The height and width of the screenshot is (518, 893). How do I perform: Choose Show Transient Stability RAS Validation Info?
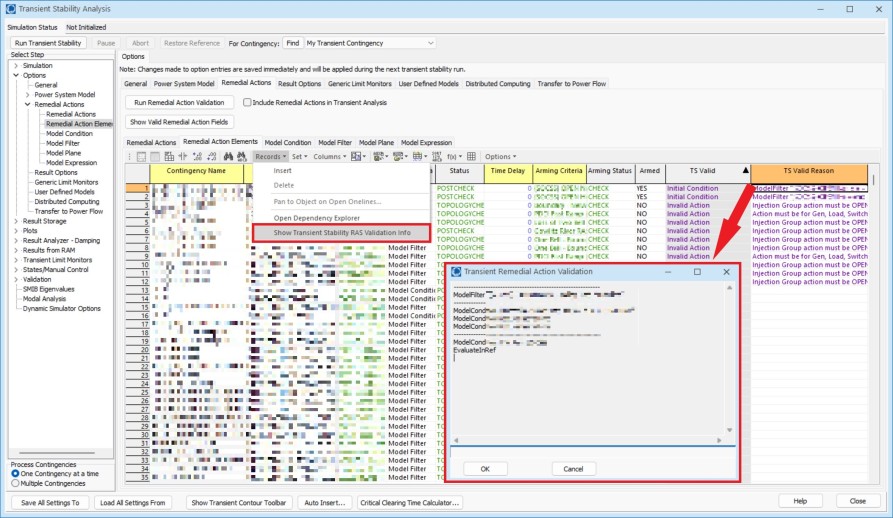click(x=342, y=232)
